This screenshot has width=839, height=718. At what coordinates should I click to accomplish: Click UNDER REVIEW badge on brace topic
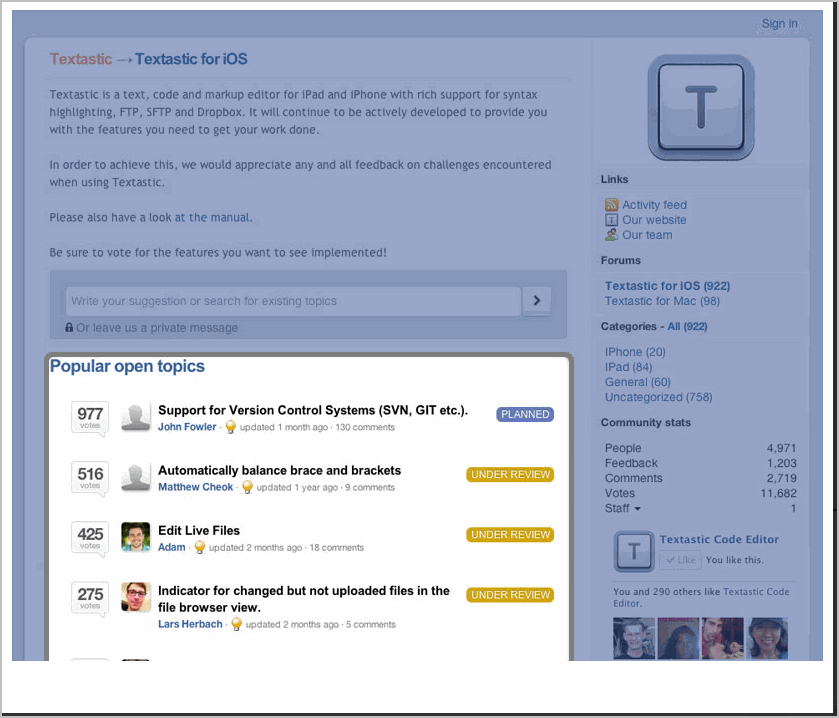point(510,475)
